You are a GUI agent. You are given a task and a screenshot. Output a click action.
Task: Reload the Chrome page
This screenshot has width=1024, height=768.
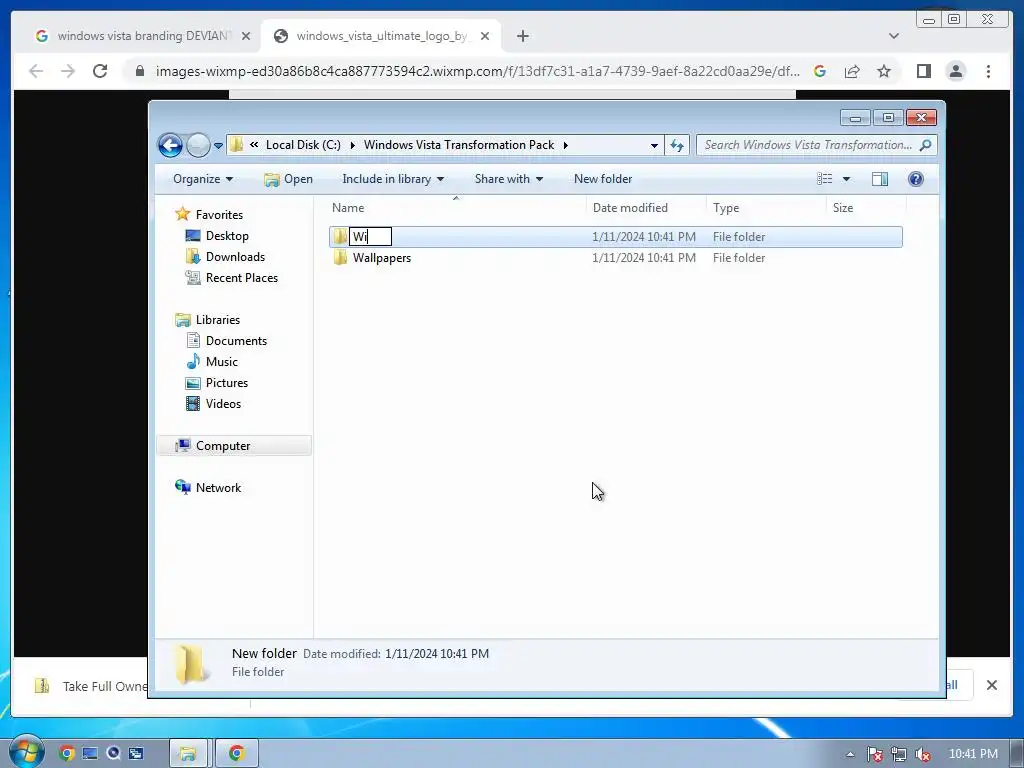(x=100, y=71)
